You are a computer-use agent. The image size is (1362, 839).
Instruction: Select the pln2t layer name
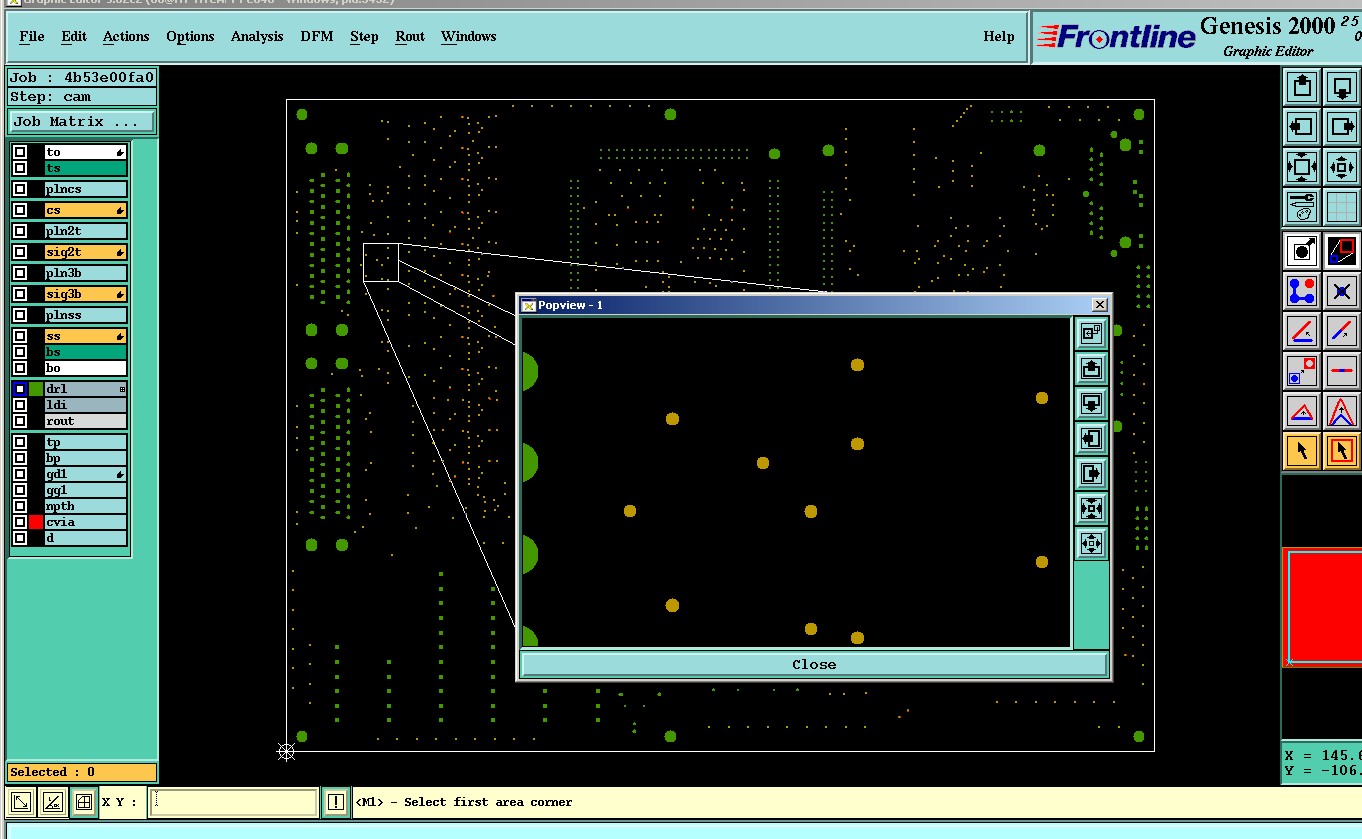[x=86, y=231]
